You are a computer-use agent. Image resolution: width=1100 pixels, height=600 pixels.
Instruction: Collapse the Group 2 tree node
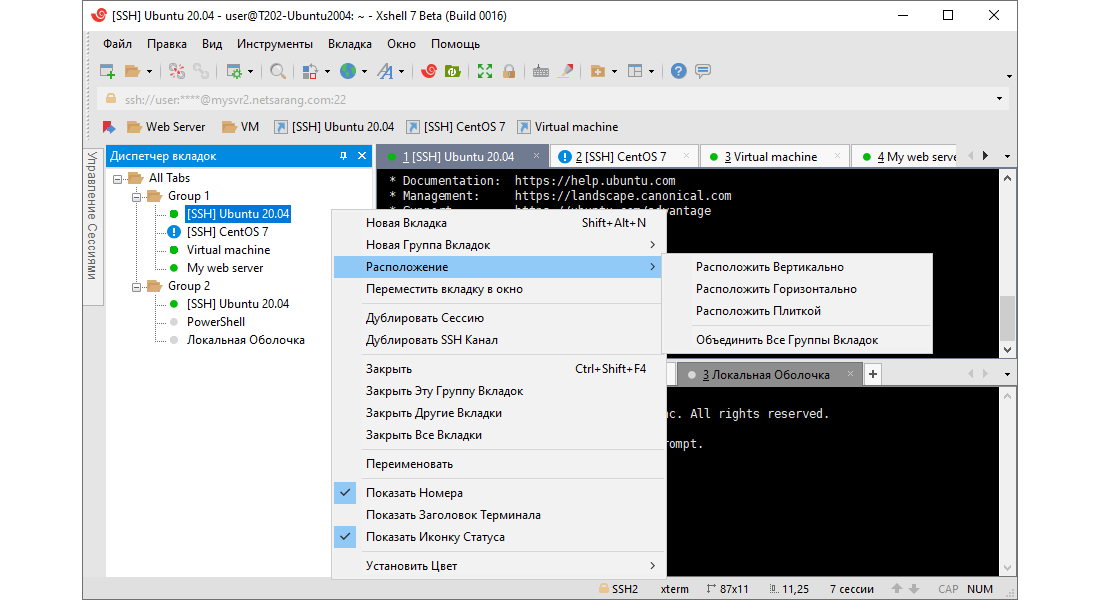click(136, 287)
